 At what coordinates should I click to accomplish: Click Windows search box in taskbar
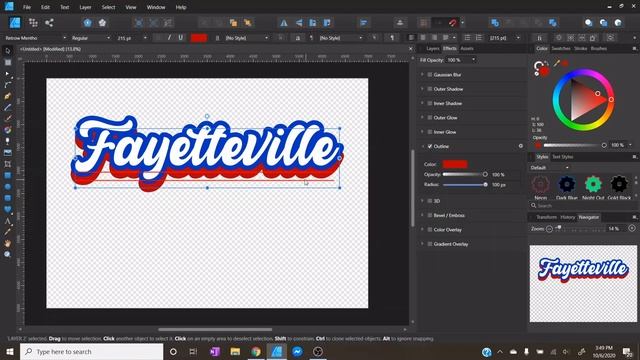point(91,351)
